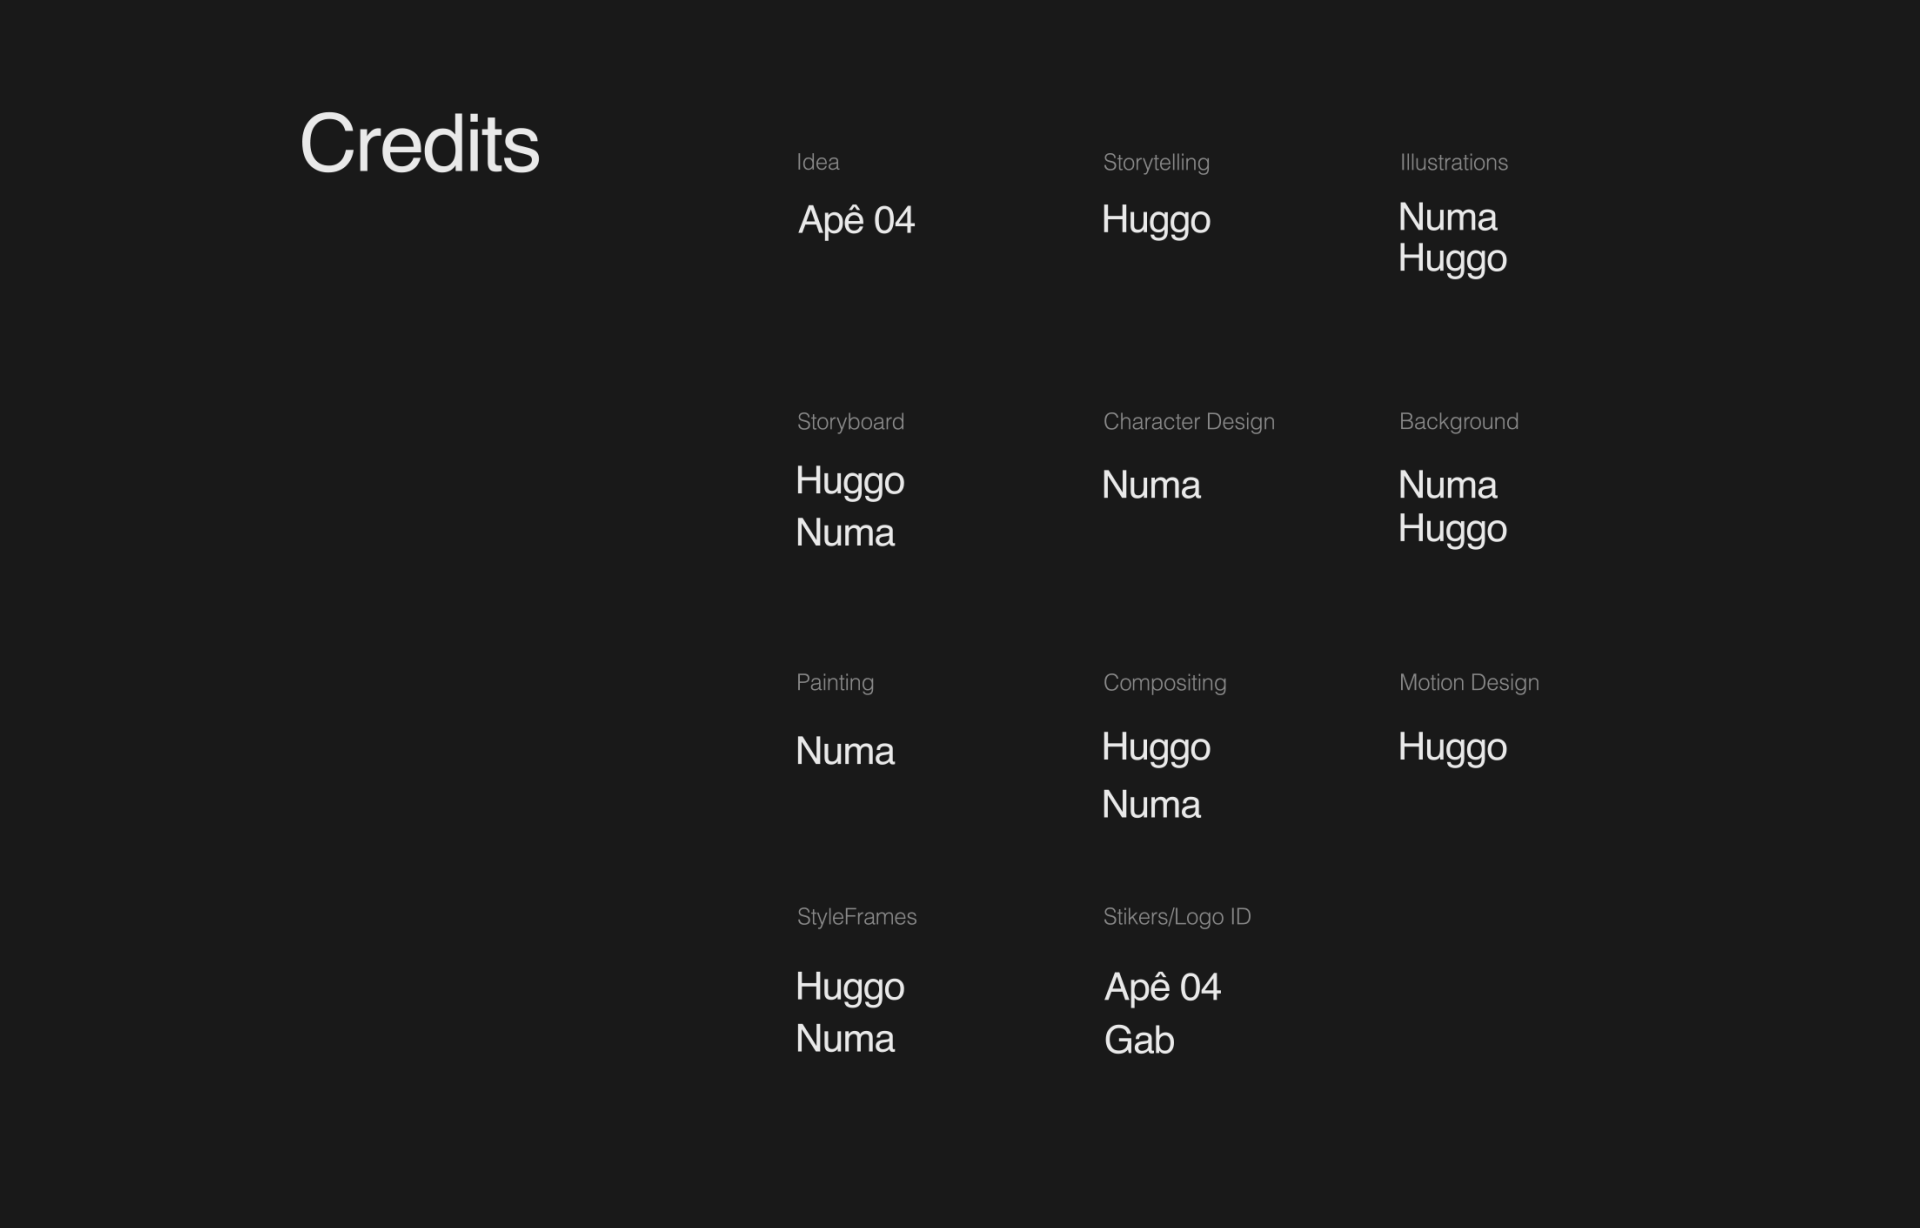Screen dimensions: 1920x1228
Task: Click the Credits heading
Action: (419, 144)
